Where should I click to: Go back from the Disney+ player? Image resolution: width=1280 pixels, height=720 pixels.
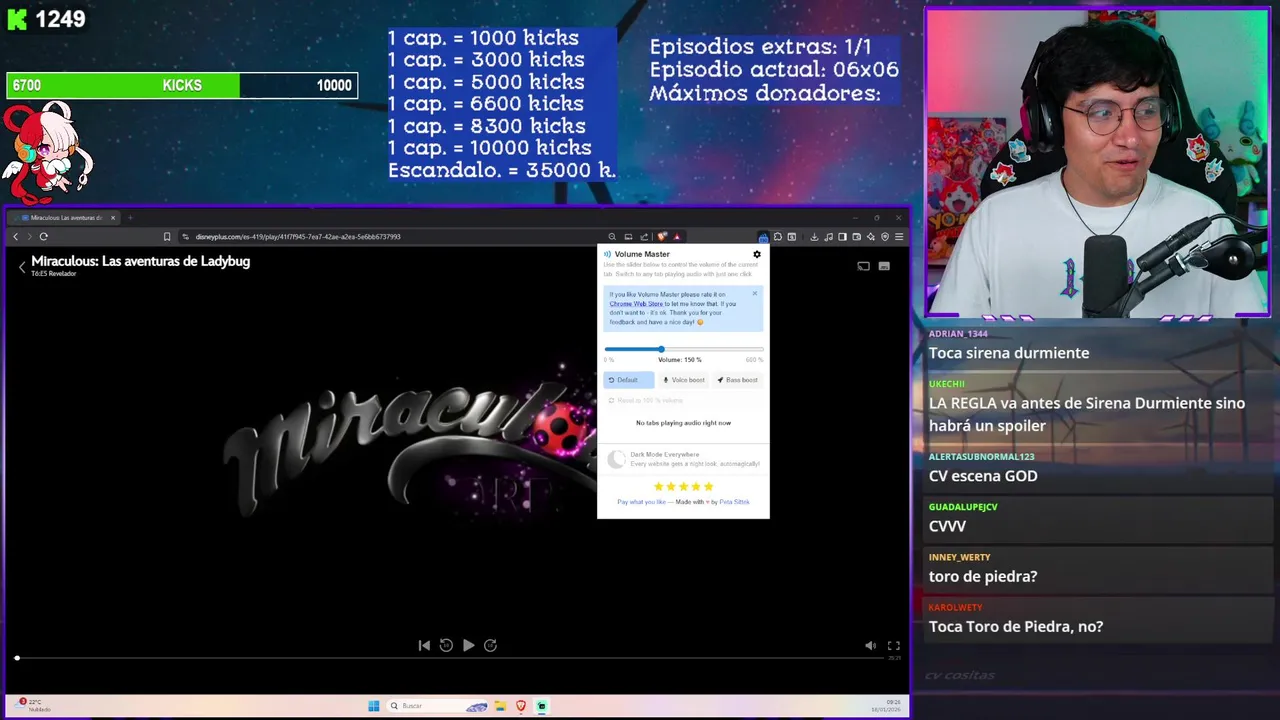click(22, 267)
